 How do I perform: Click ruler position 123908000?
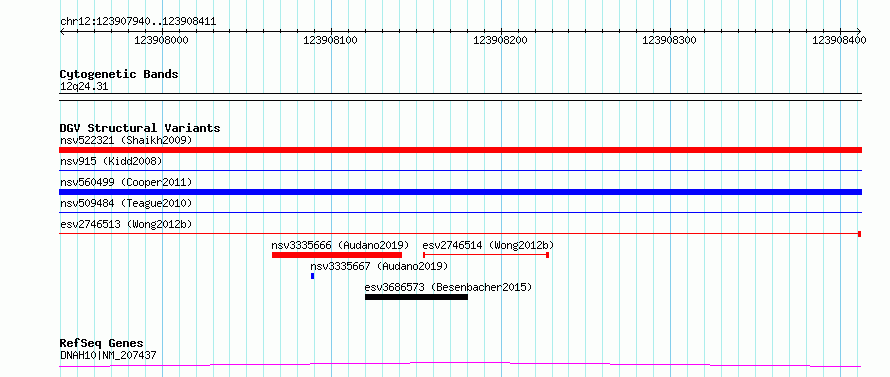(x=162, y=40)
